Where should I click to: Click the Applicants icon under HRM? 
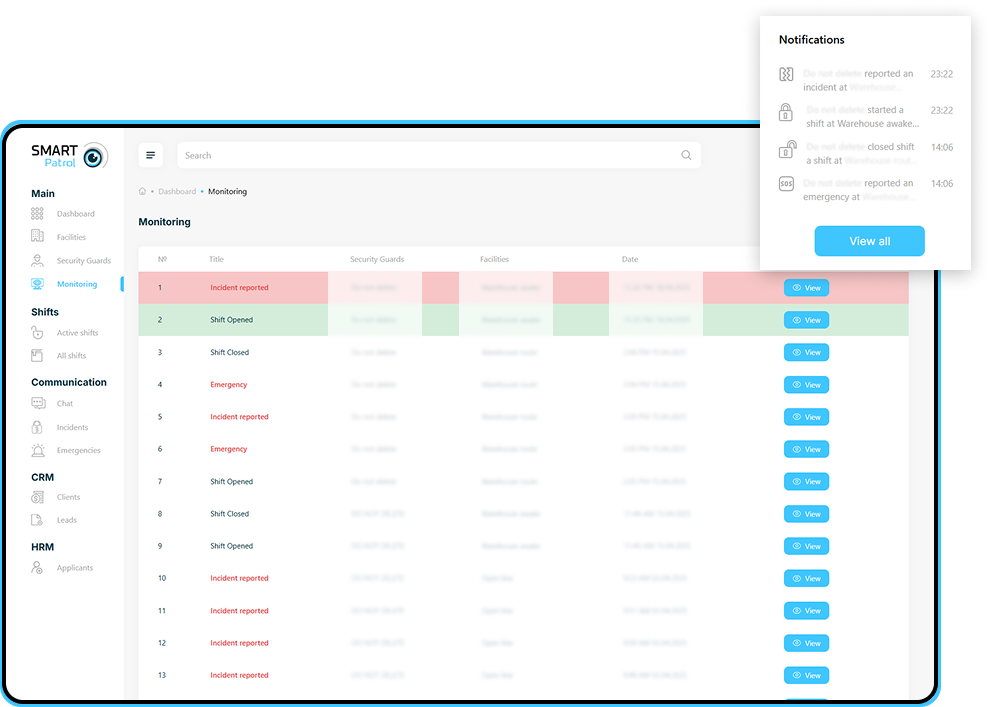point(37,568)
